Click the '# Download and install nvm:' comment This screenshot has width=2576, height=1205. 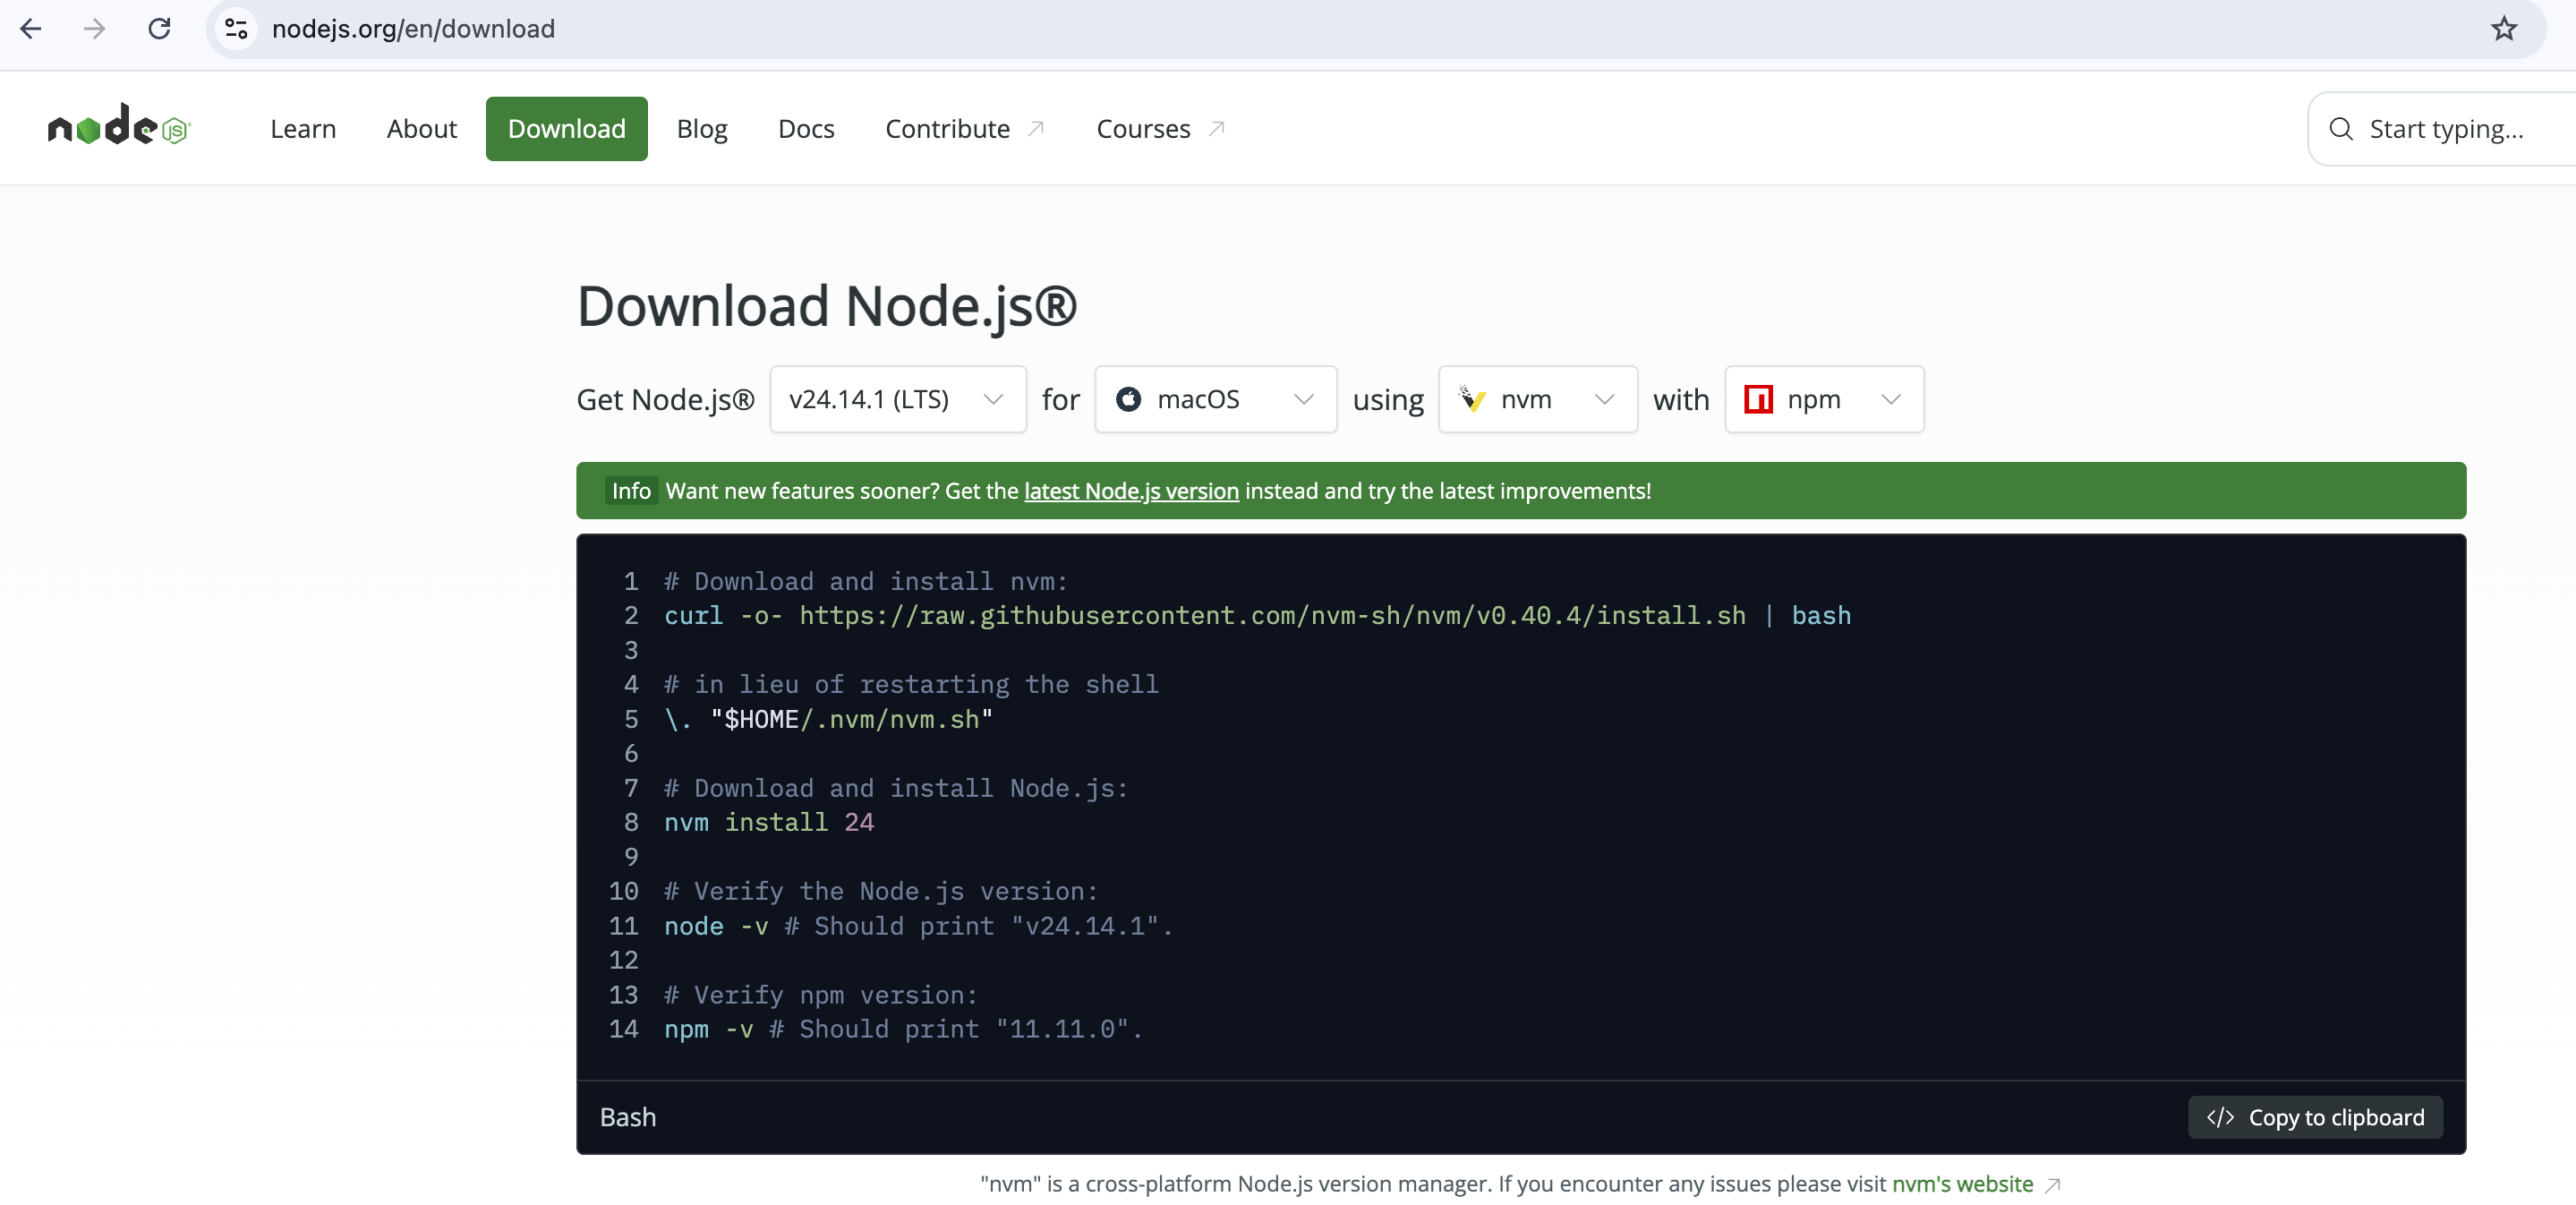pos(866,581)
